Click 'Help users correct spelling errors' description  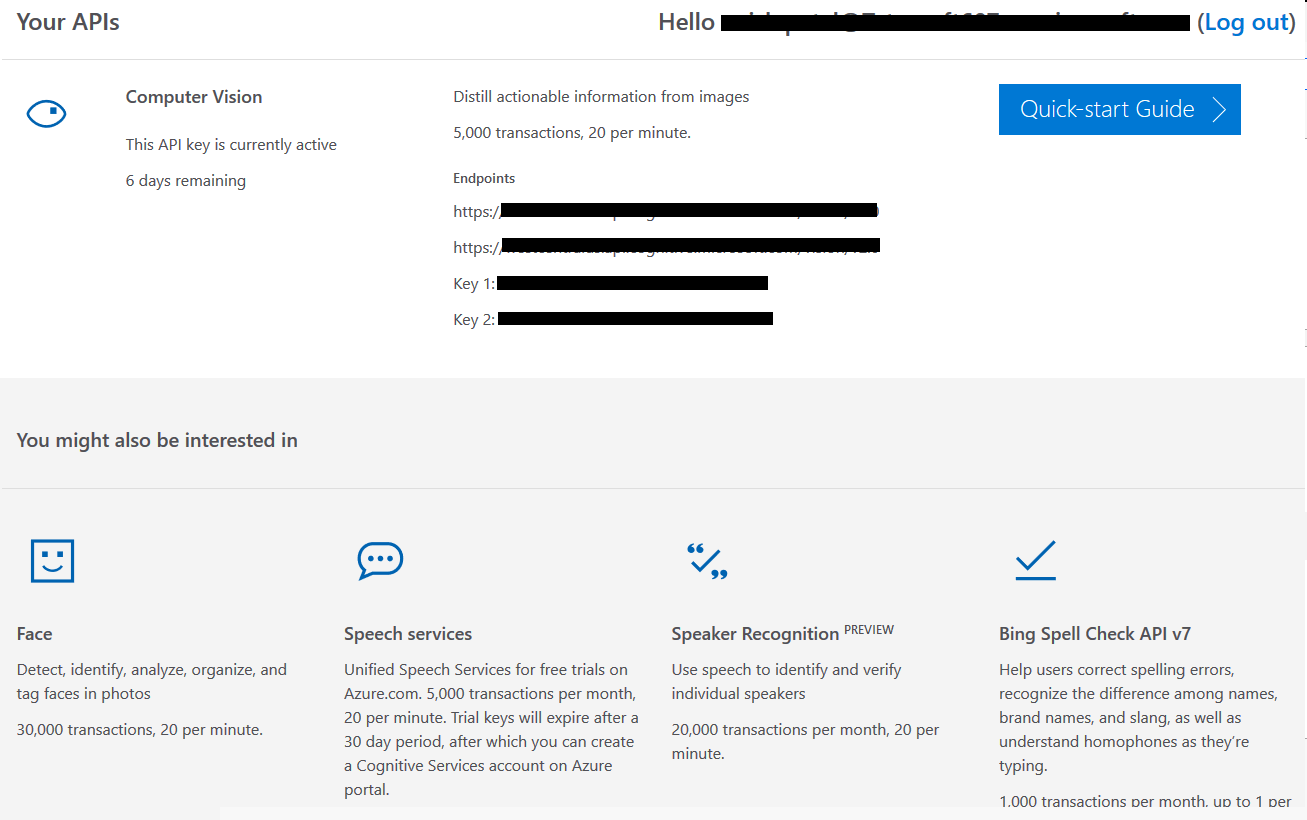point(1138,718)
